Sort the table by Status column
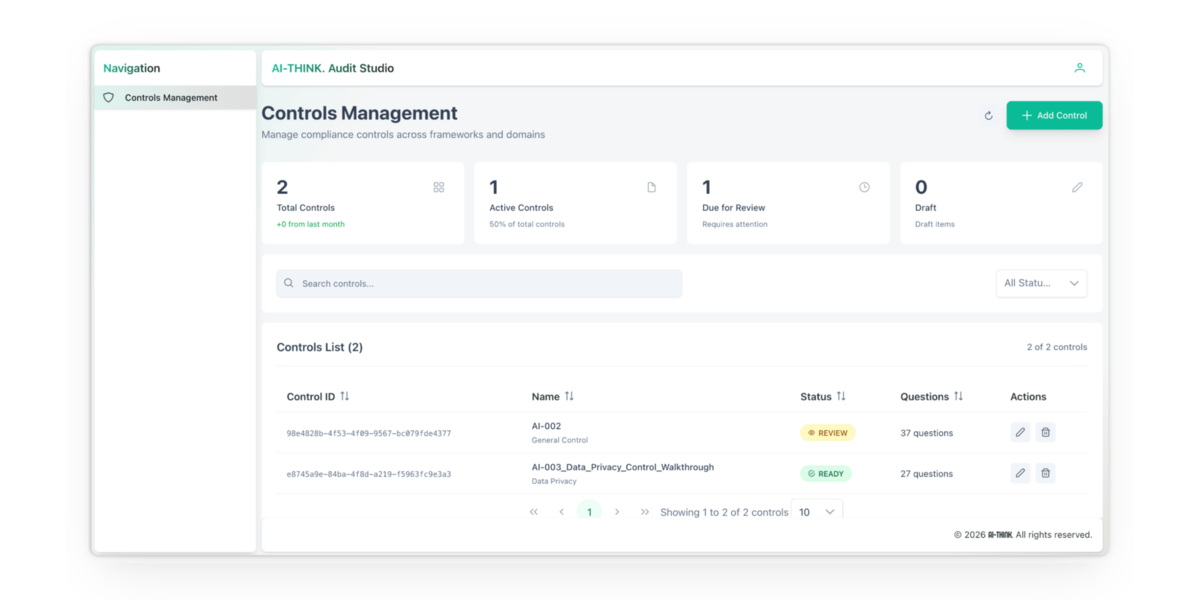Viewport: 1200px width, 600px height. [x=840, y=397]
